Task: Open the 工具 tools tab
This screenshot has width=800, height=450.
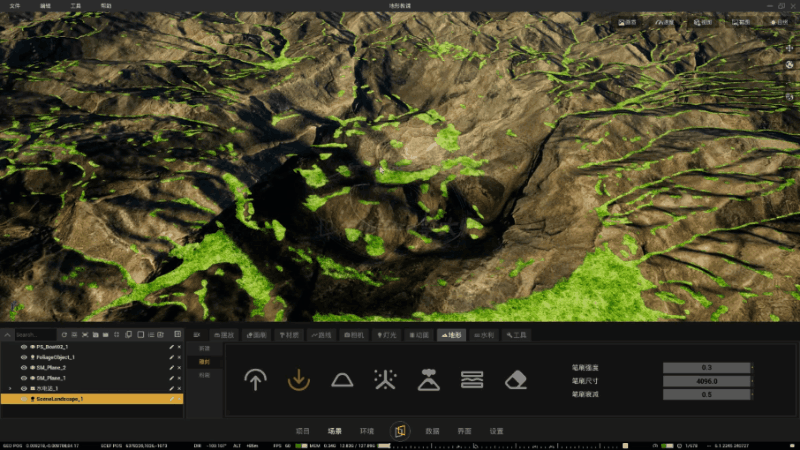Action: [516, 335]
